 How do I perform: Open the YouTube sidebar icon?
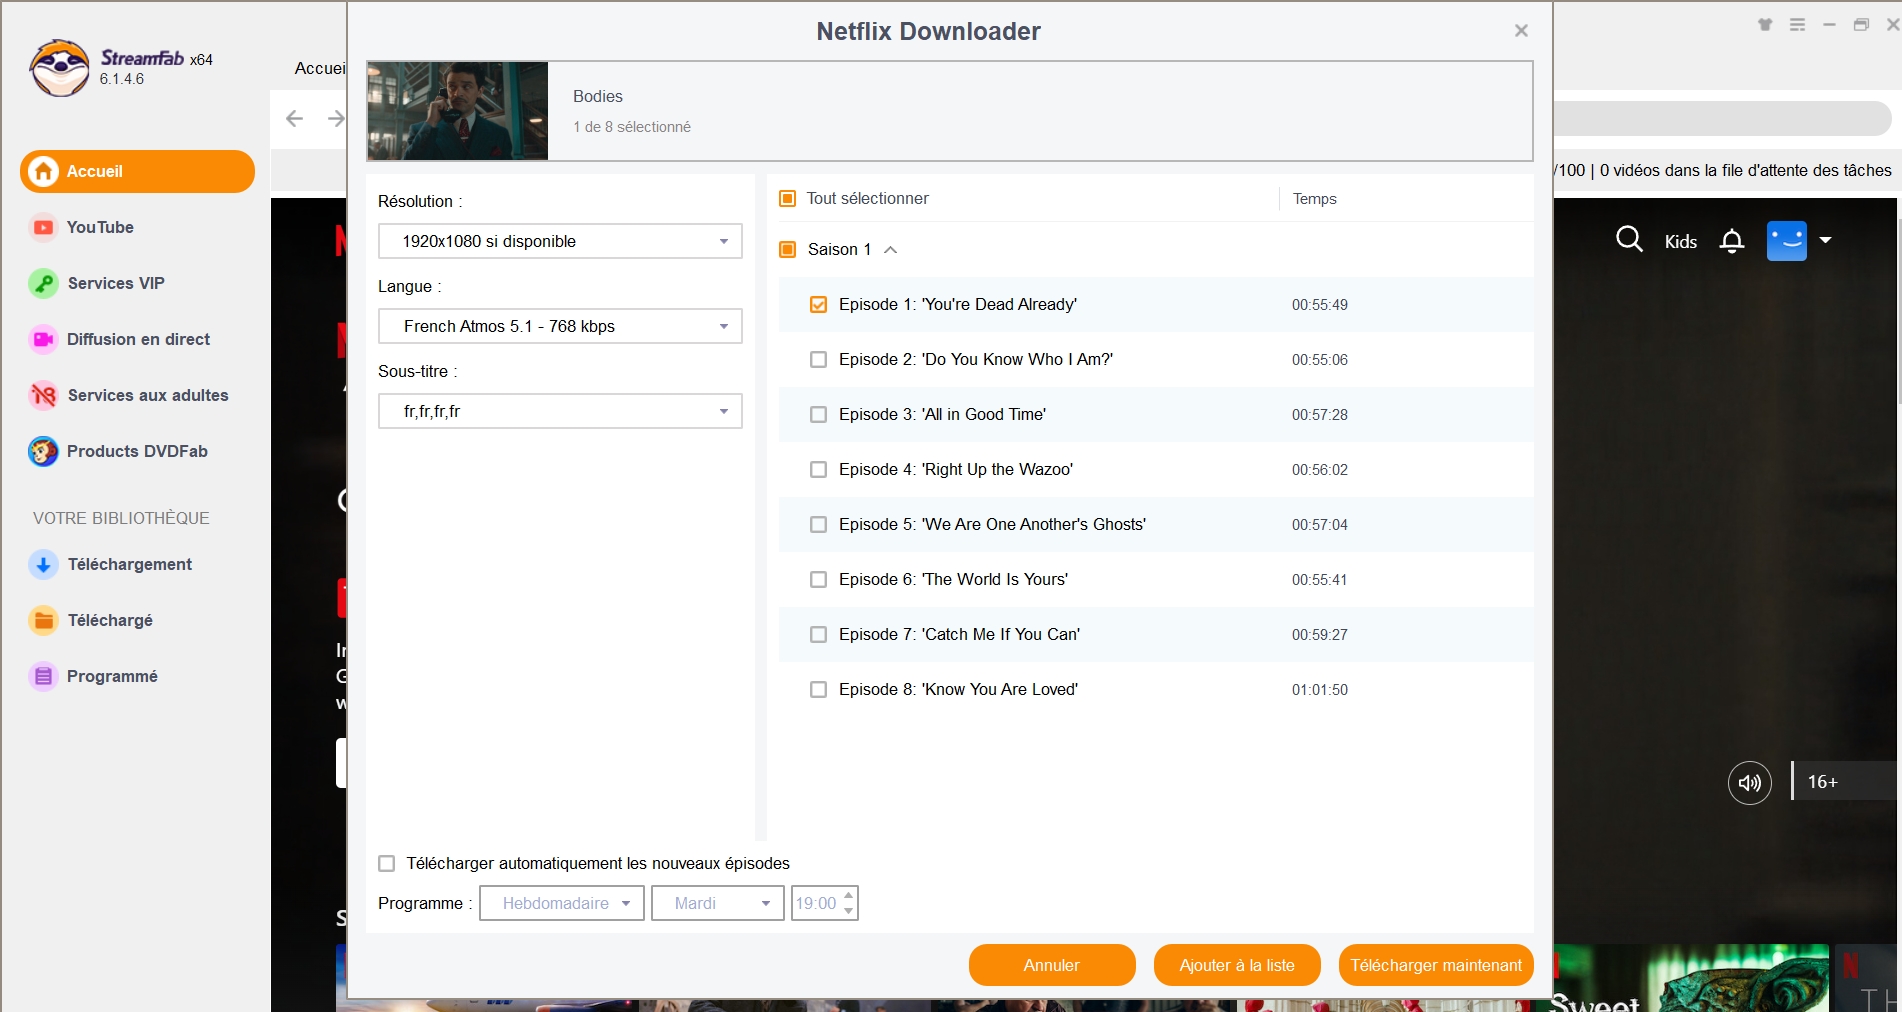click(x=43, y=227)
